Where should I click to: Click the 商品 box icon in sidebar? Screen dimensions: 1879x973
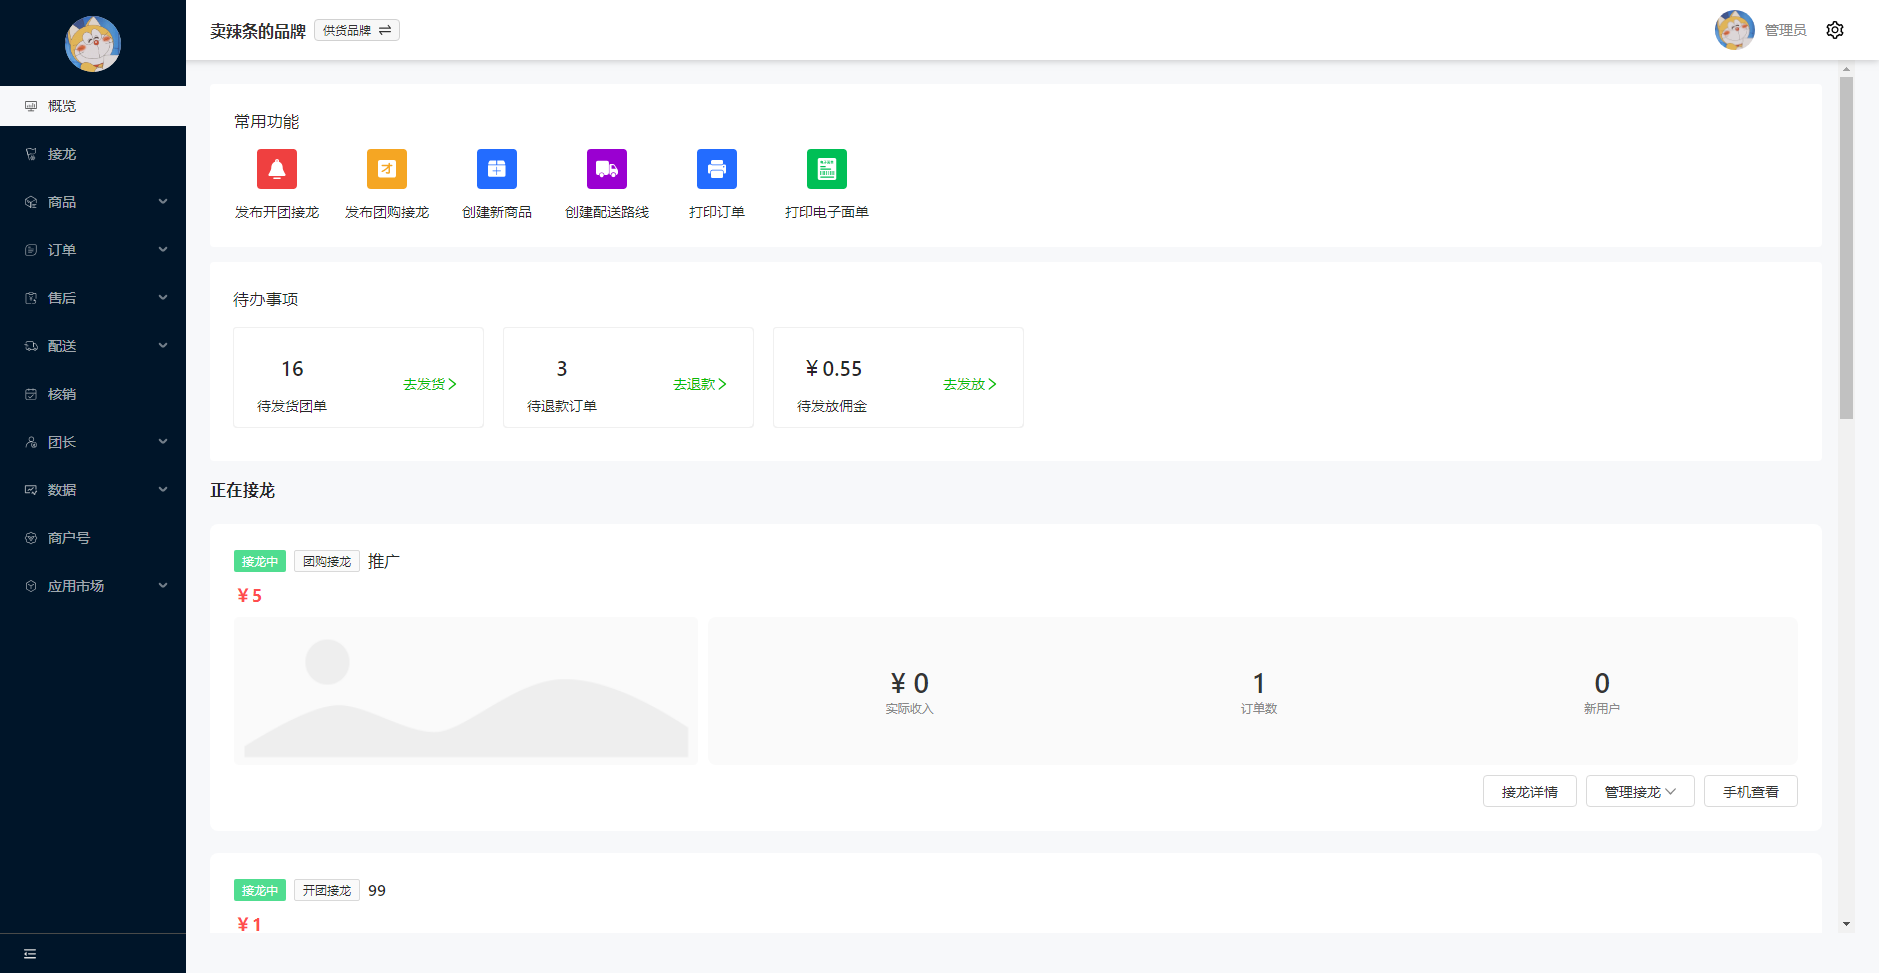pos(31,202)
